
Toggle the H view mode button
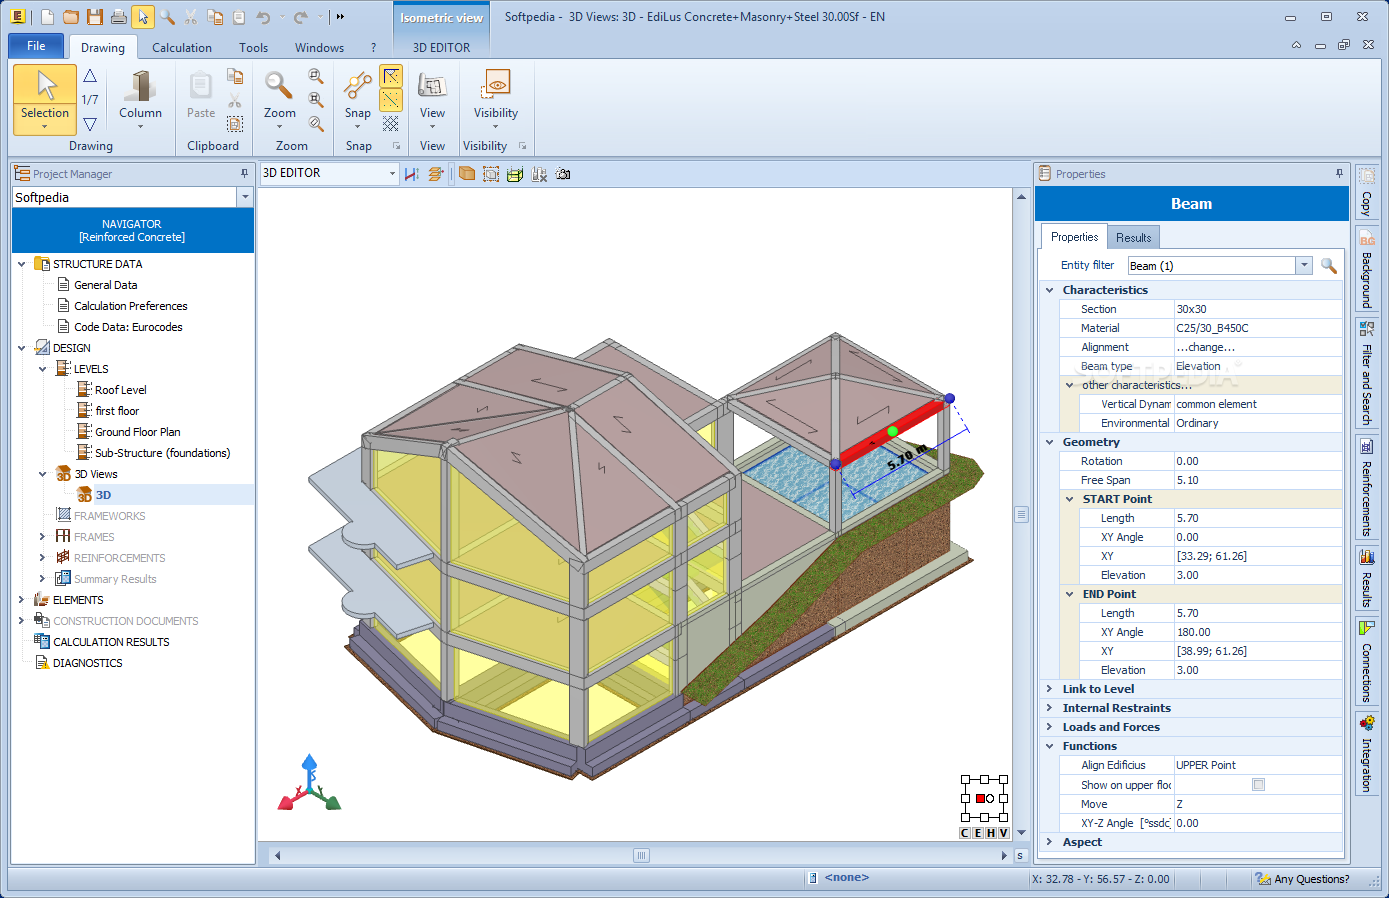click(991, 833)
